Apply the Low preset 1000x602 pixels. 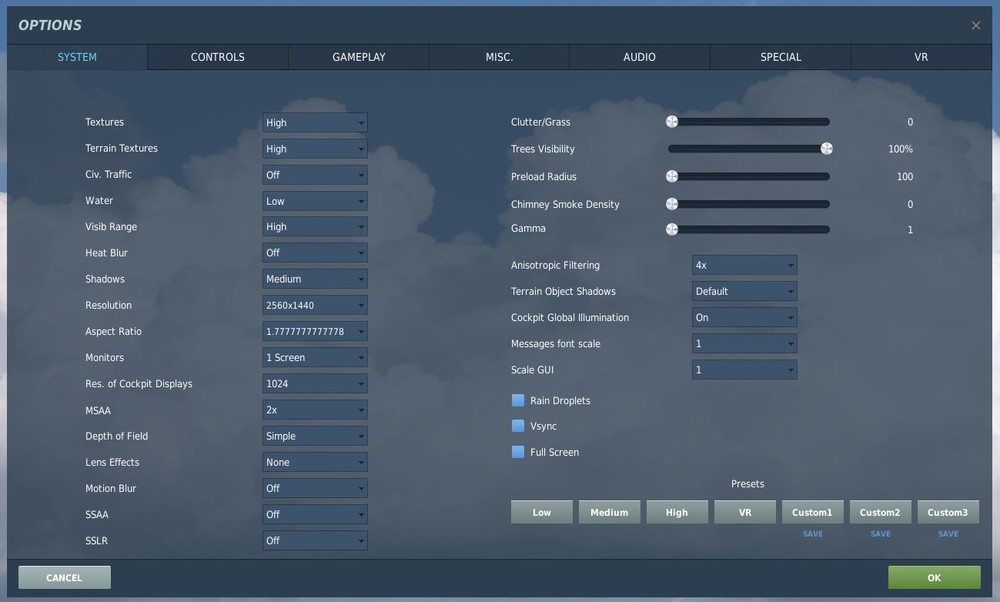[x=541, y=512]
